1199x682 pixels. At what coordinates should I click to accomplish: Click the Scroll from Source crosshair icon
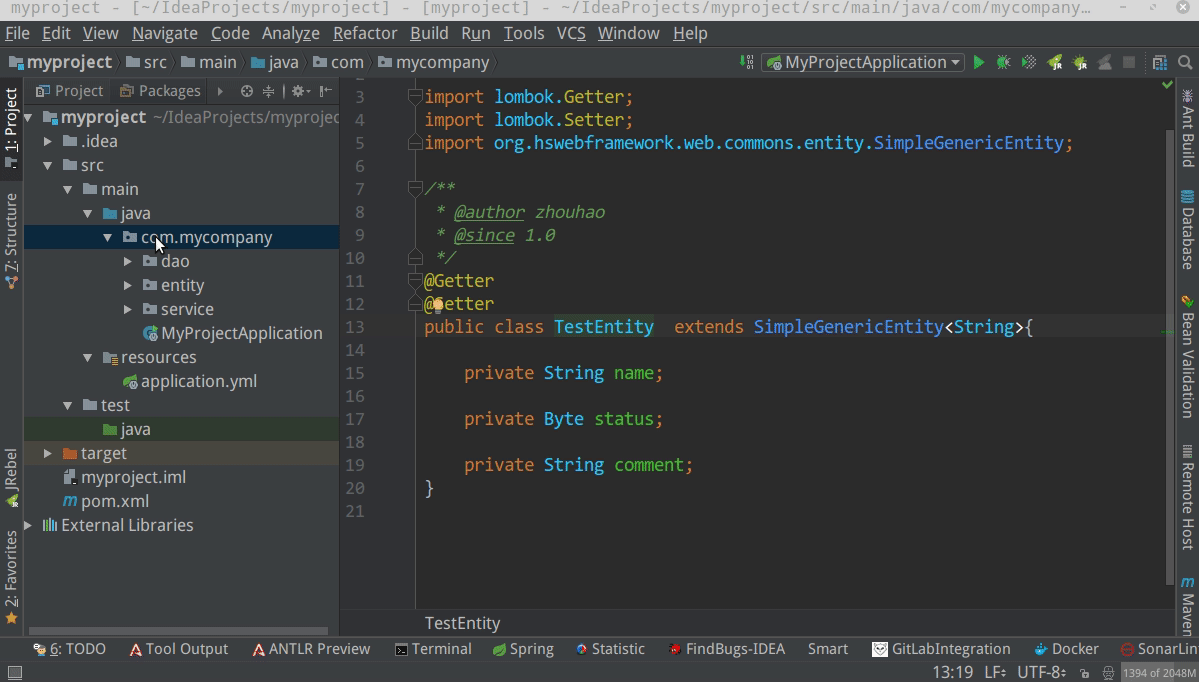246,91
